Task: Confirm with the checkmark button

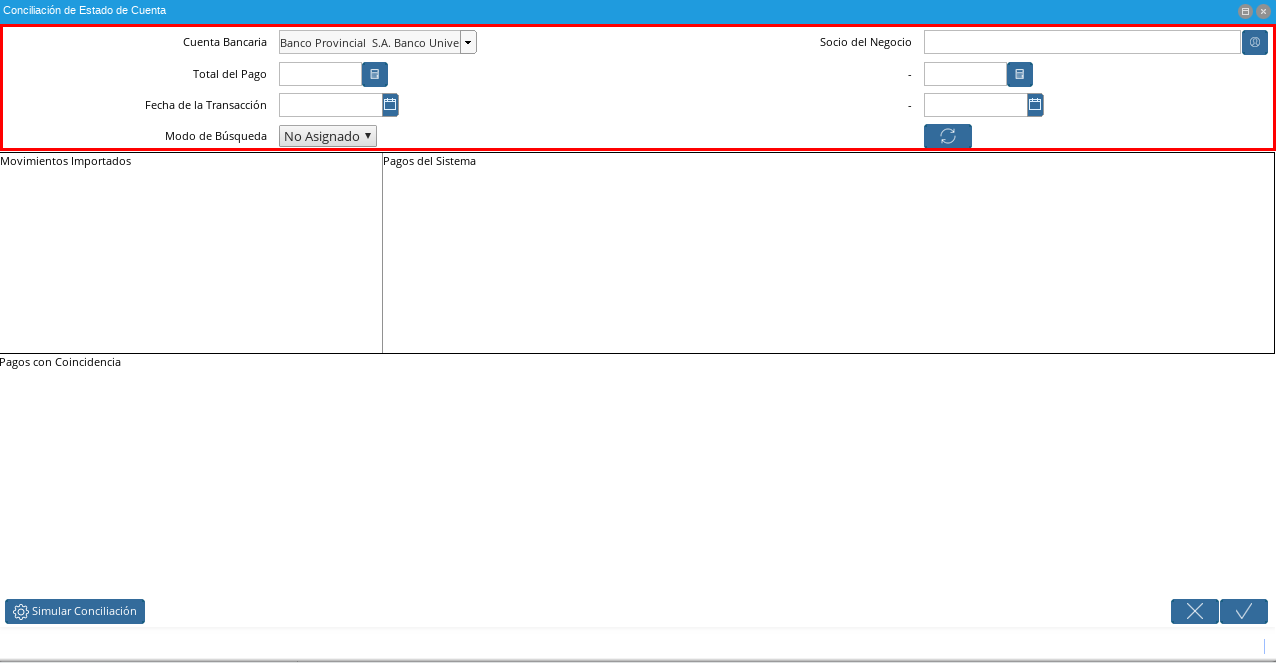Action: coord(1244,611)
